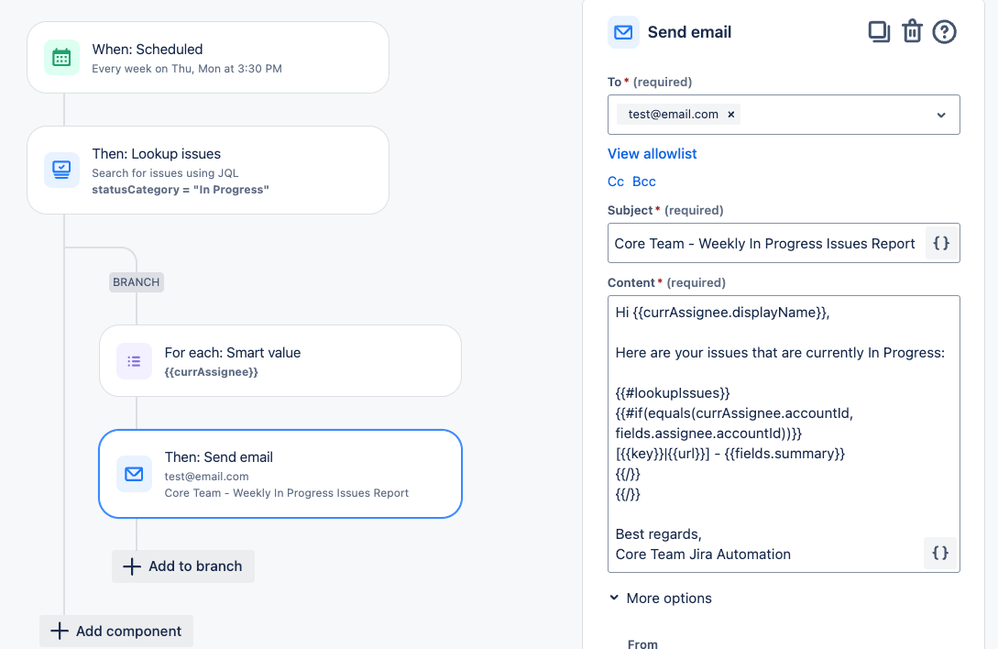Select the When: Scheduled trigger card

click(208, 58)
